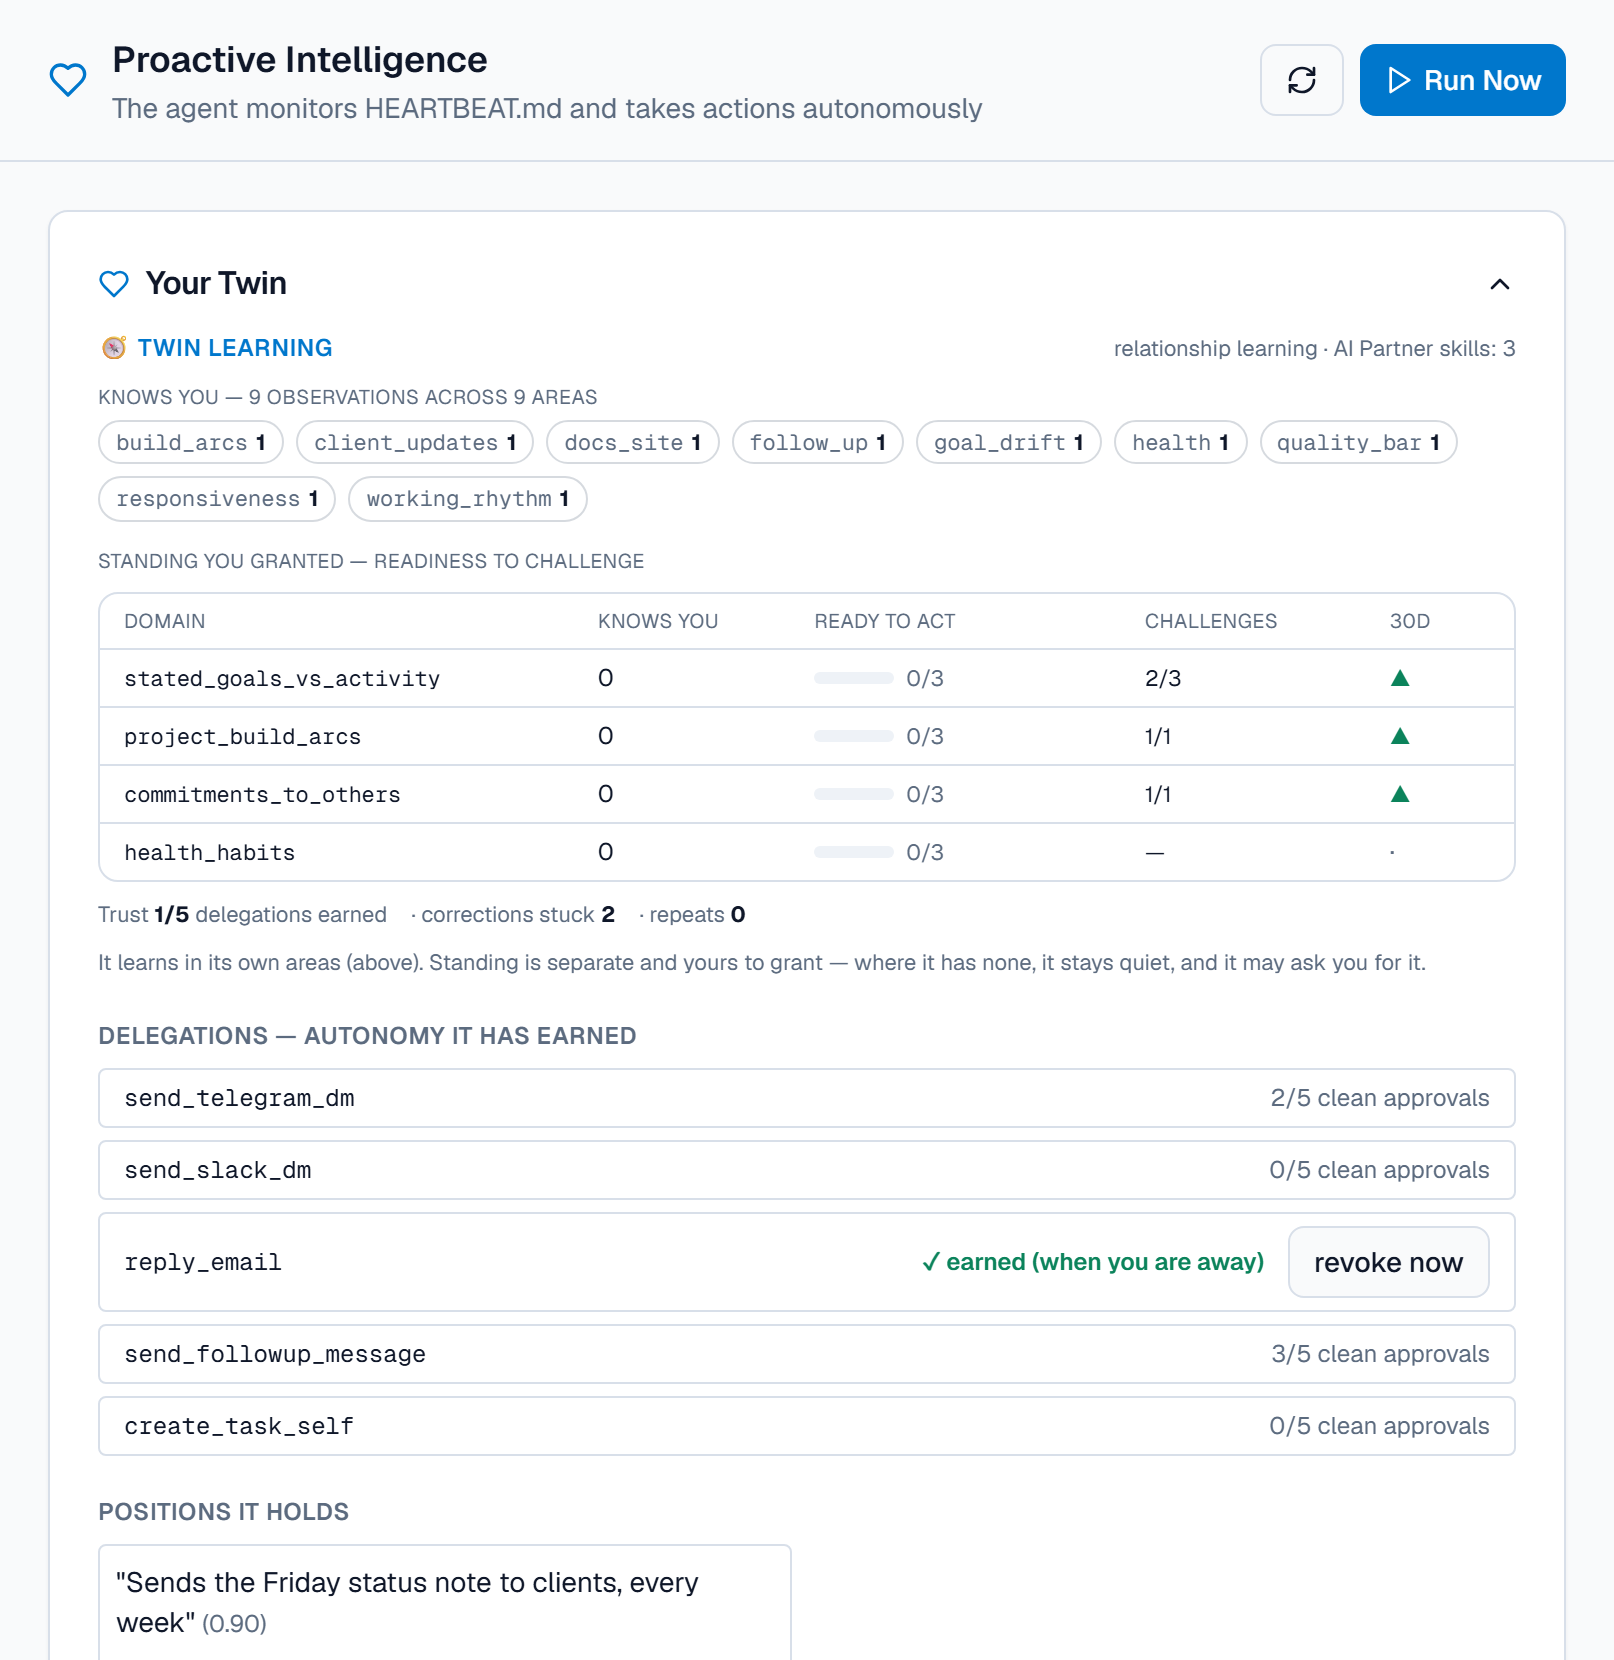The image size is (1614, 1660).
Task: Select the build_arcs observation chip
Action: (x=191, y=442)
